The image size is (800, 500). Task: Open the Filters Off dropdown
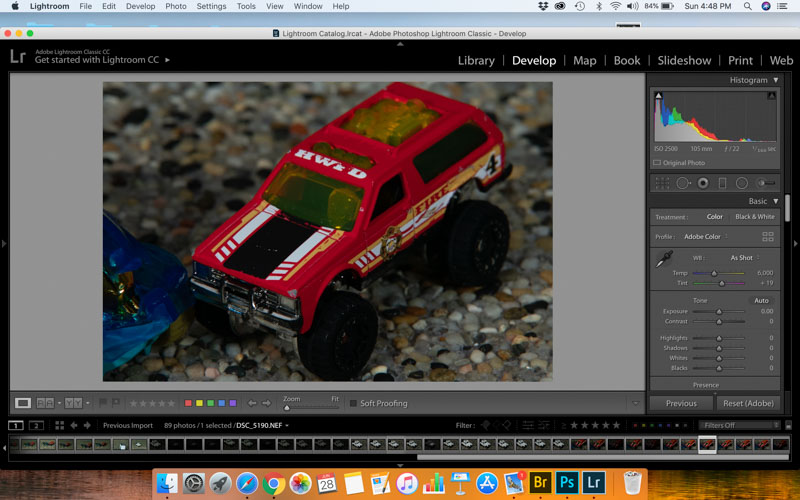click(739, 425)
